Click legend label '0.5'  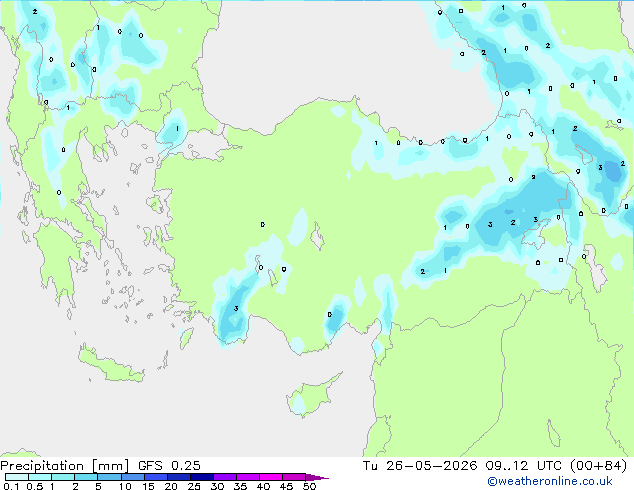(35, 486)
